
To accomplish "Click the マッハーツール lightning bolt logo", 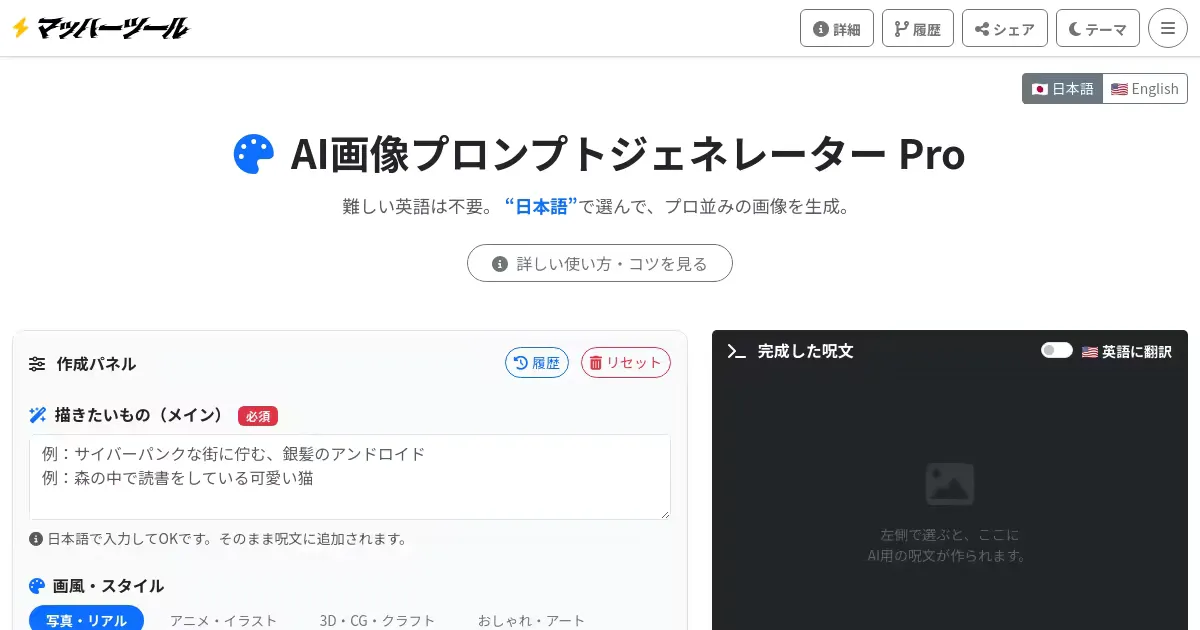I will tap(99, 28).
